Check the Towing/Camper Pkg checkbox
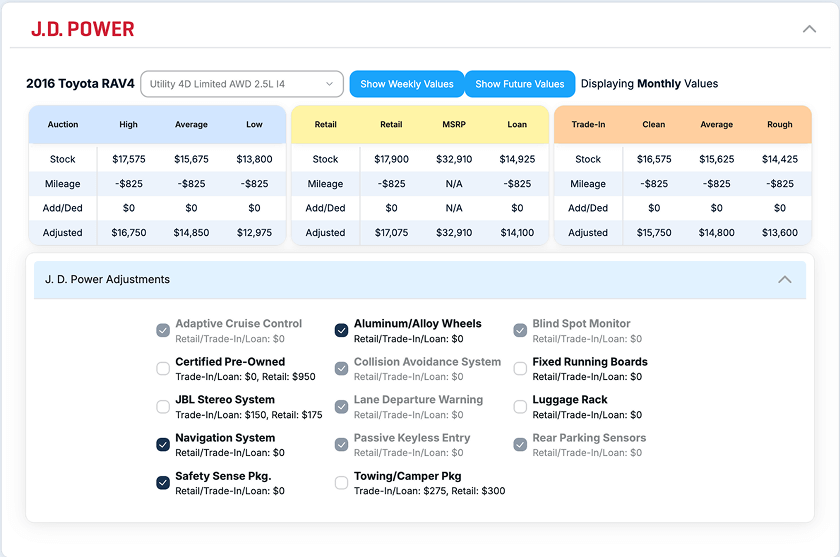Screen dimensions: 840x557 tap(341, 483)
